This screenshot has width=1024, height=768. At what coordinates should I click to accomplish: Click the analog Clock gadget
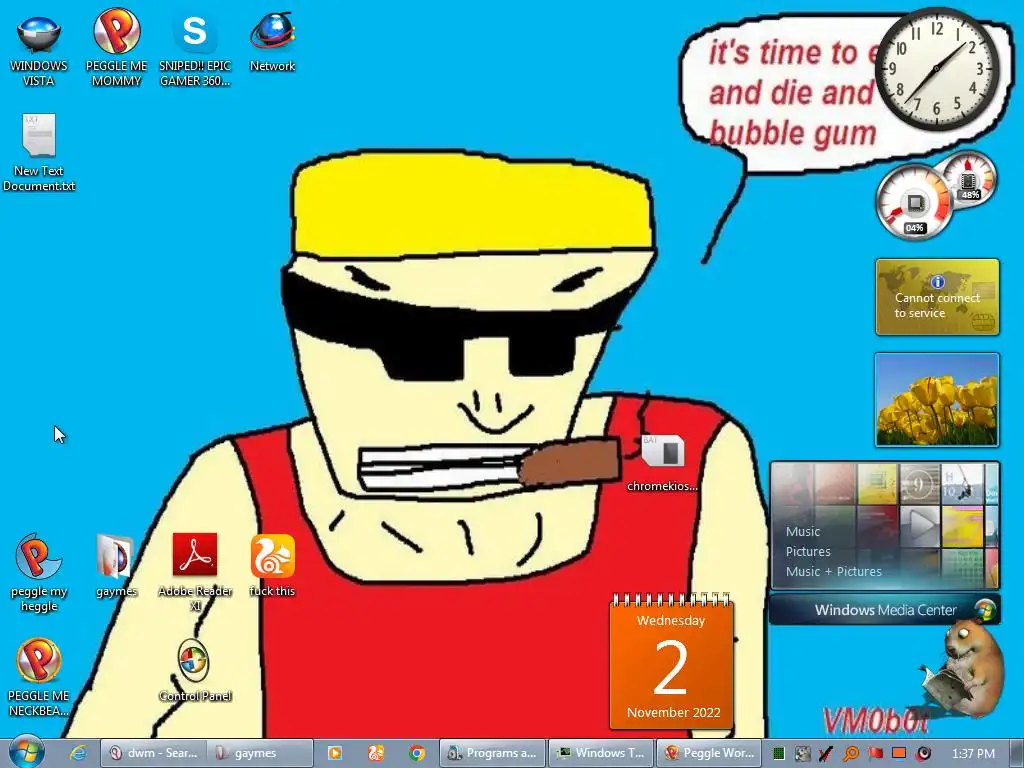pyautogui.click(x=936, y=69)
